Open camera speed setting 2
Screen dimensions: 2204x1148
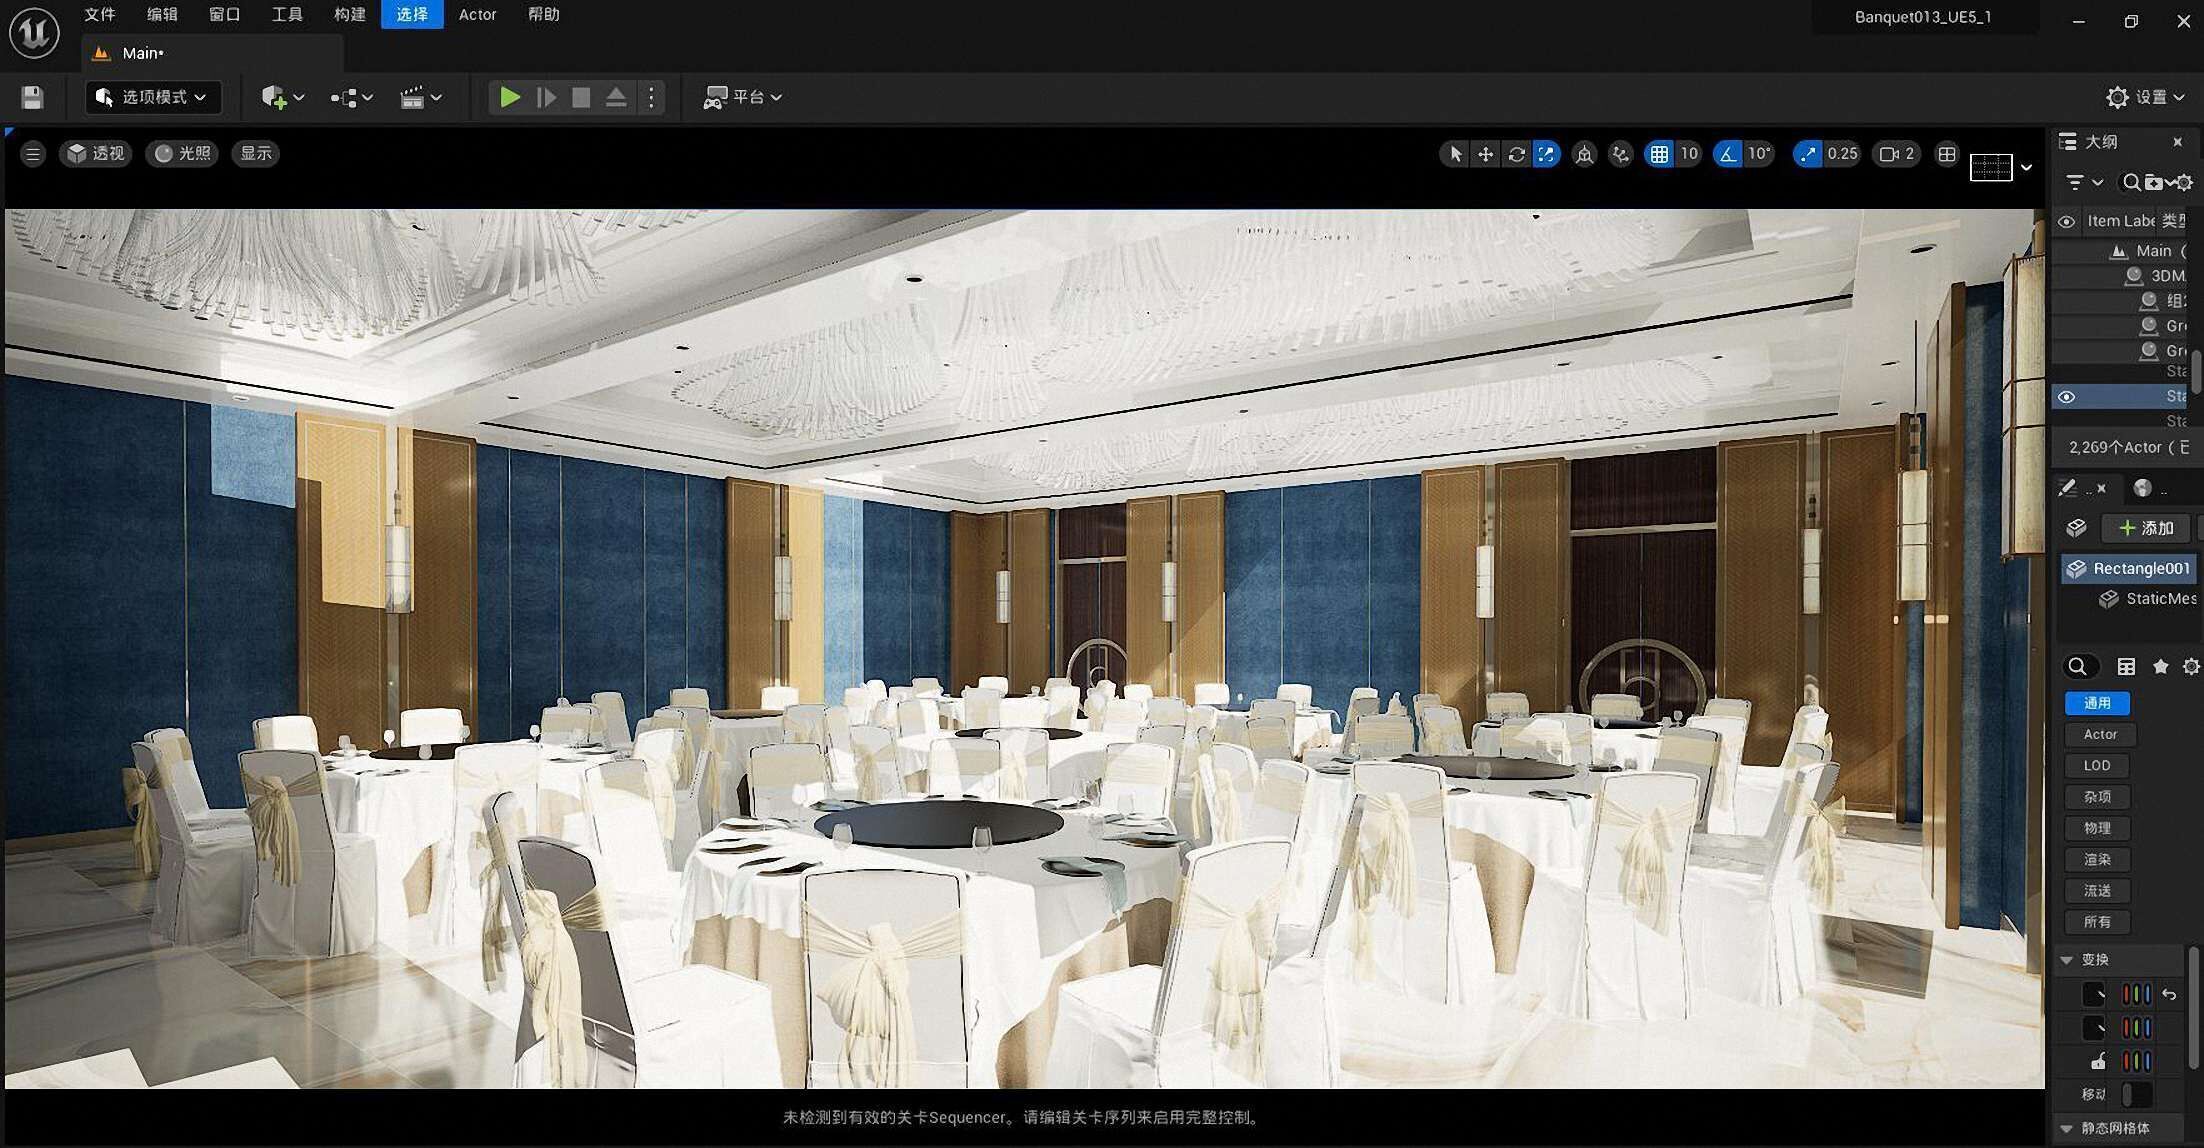pyautogui.click(x=1896, y=154)
